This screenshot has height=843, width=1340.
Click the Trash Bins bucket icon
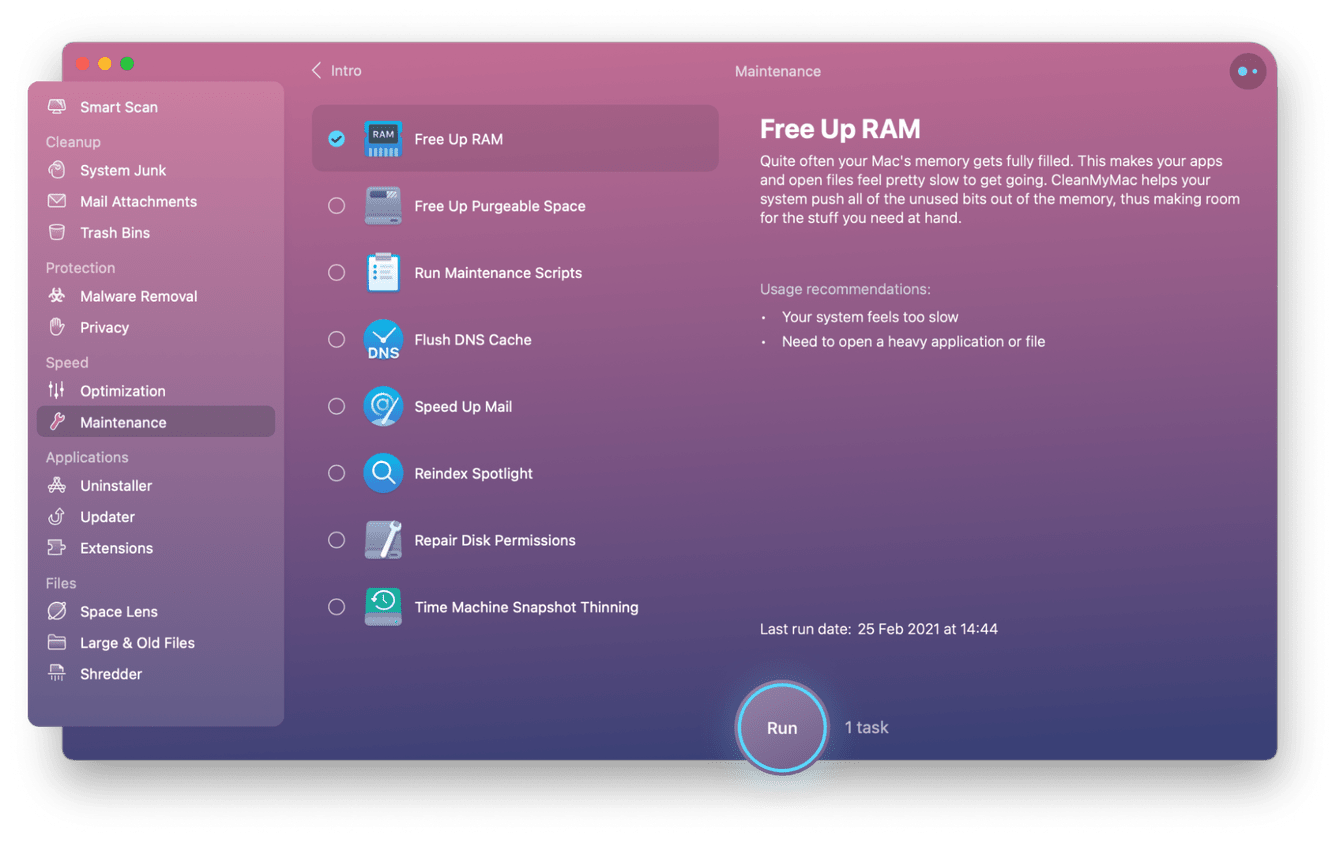click(57, 232)
